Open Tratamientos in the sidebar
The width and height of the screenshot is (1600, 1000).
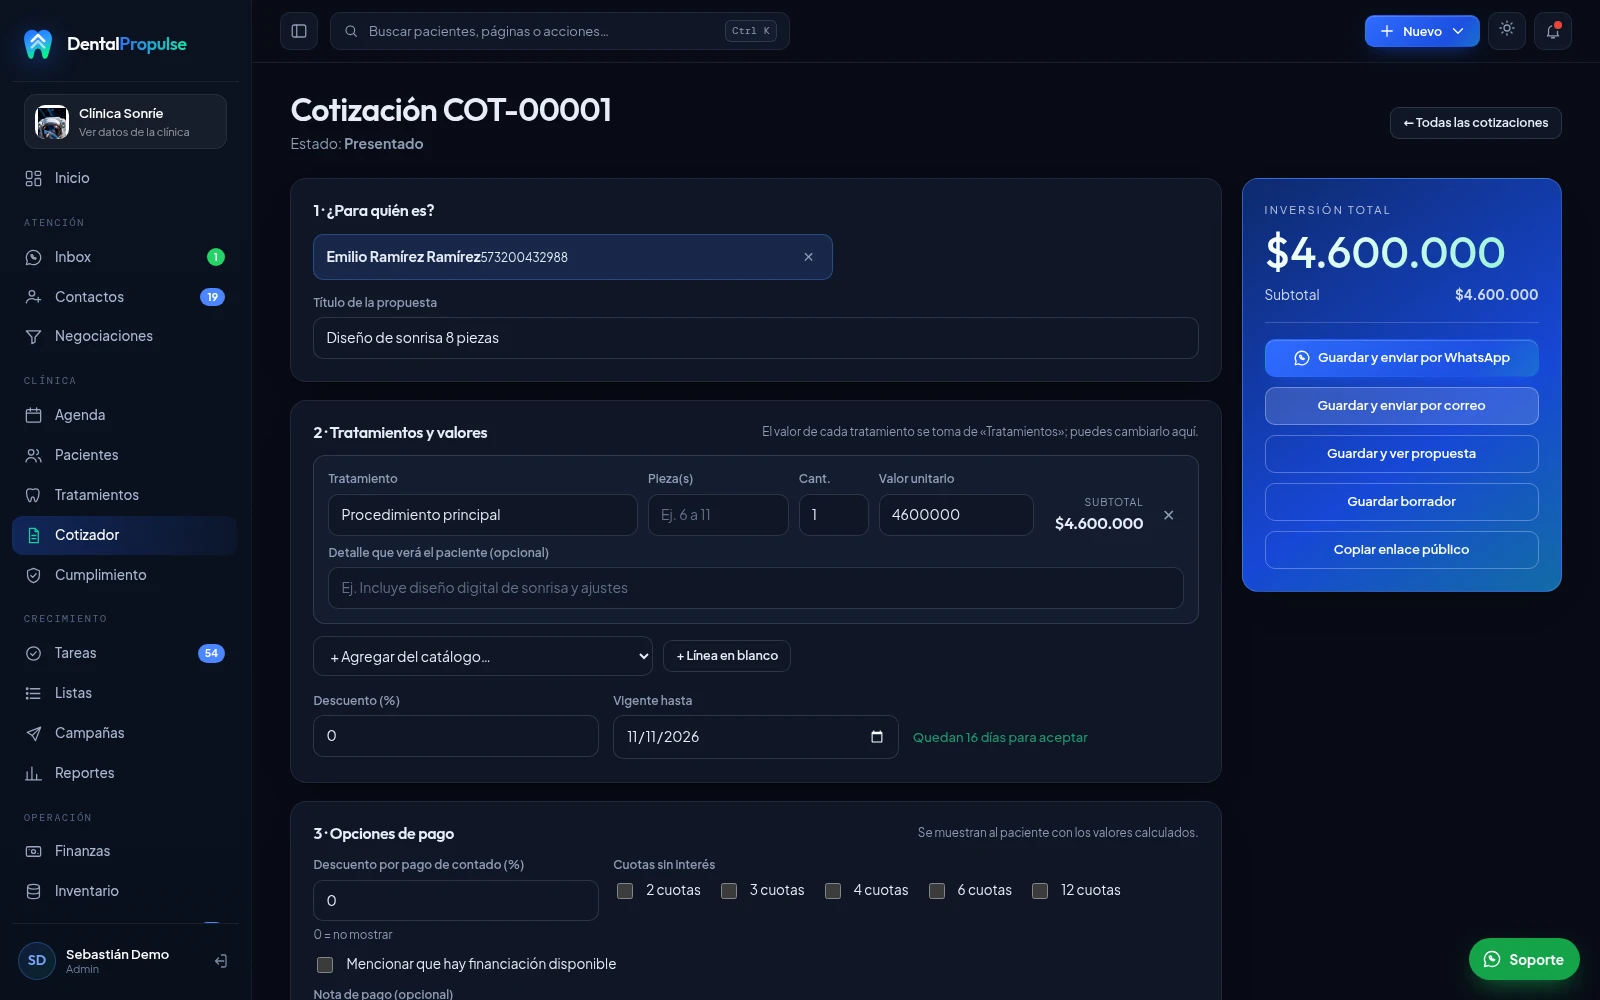point(125,495)
